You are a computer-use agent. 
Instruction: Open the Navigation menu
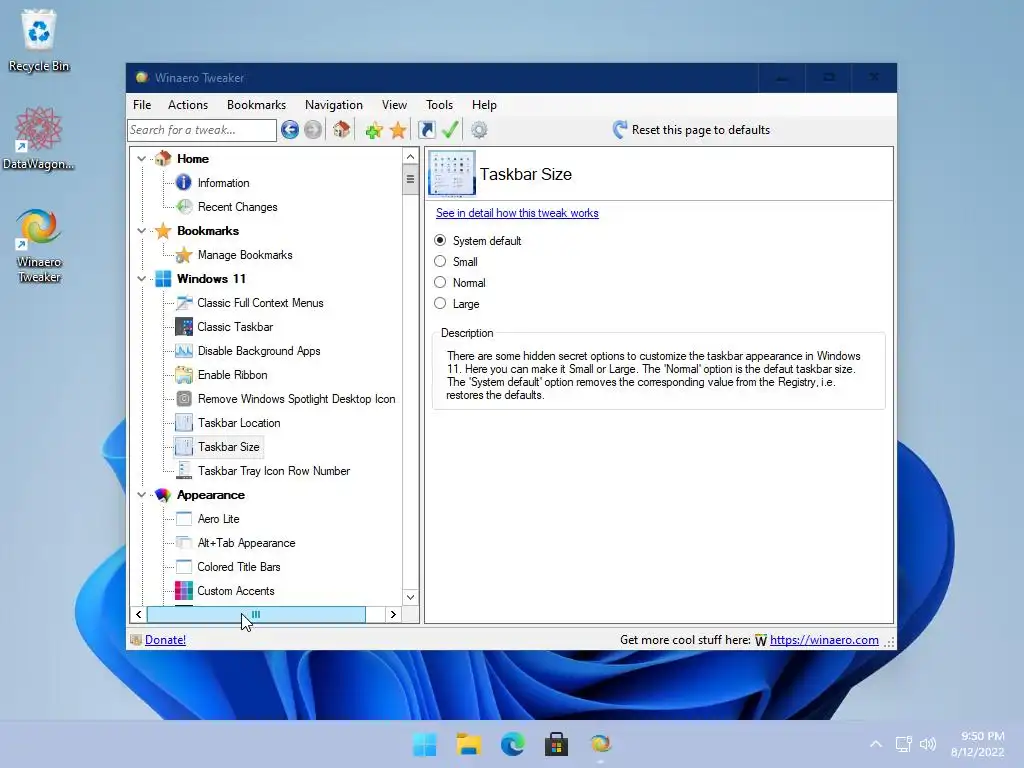(334, 104)
